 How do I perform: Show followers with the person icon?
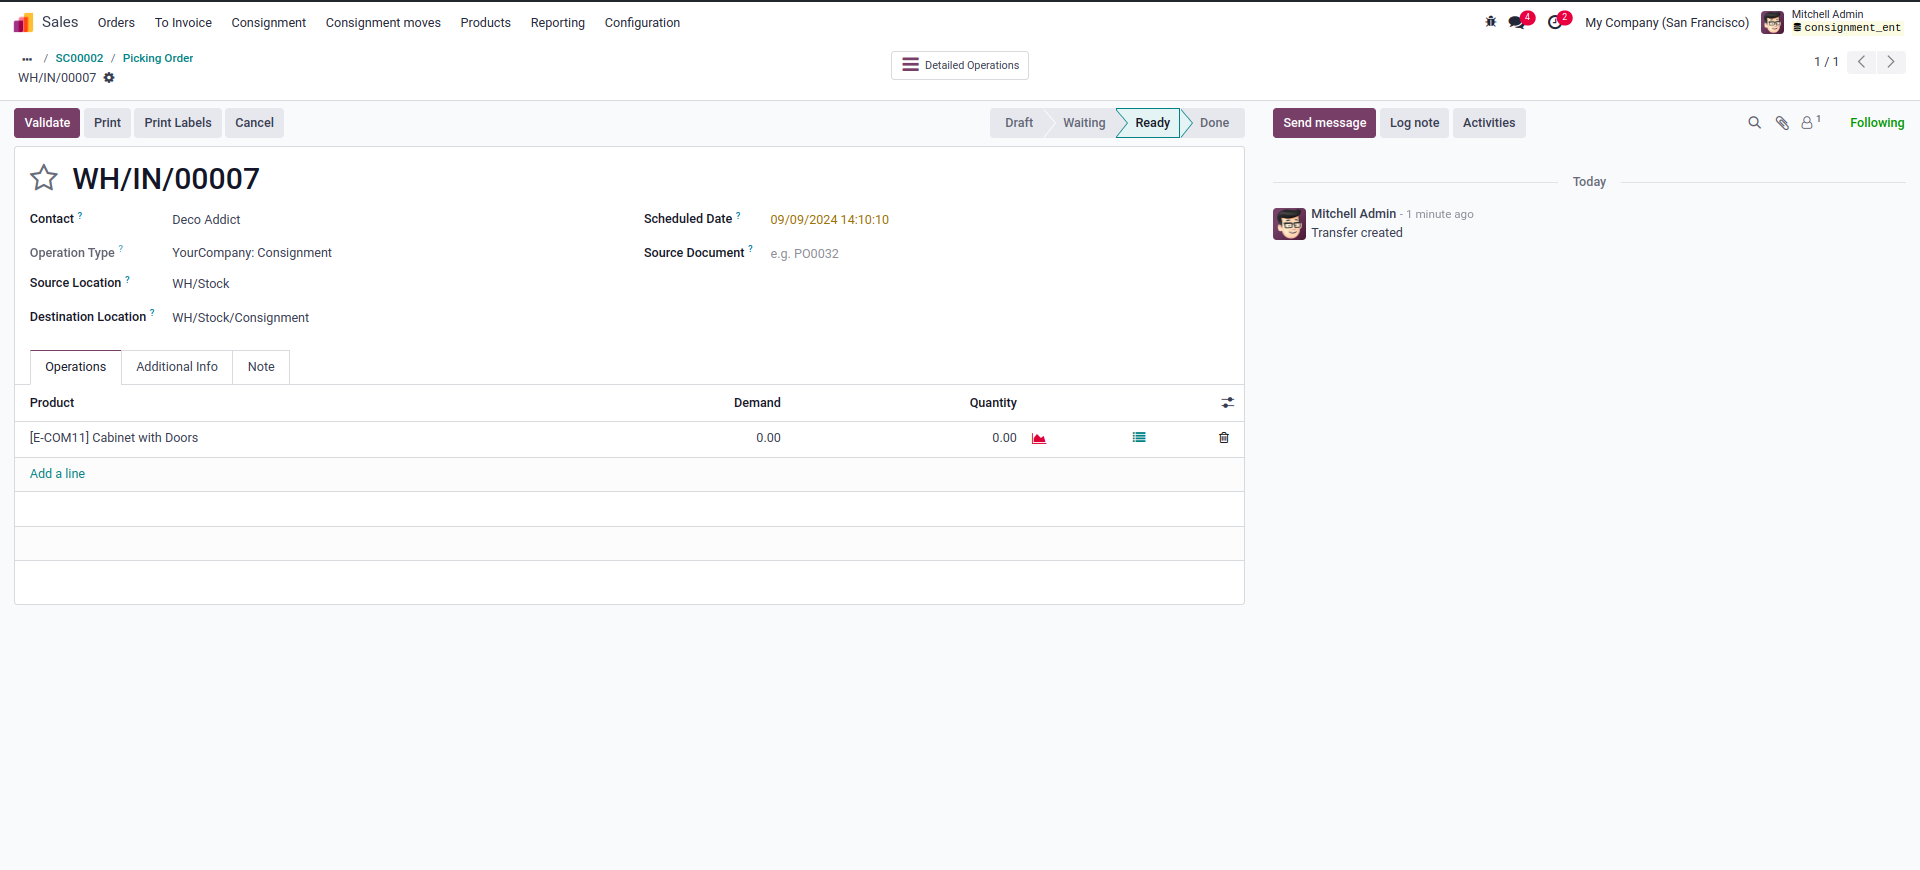(x=1810, y=123)
